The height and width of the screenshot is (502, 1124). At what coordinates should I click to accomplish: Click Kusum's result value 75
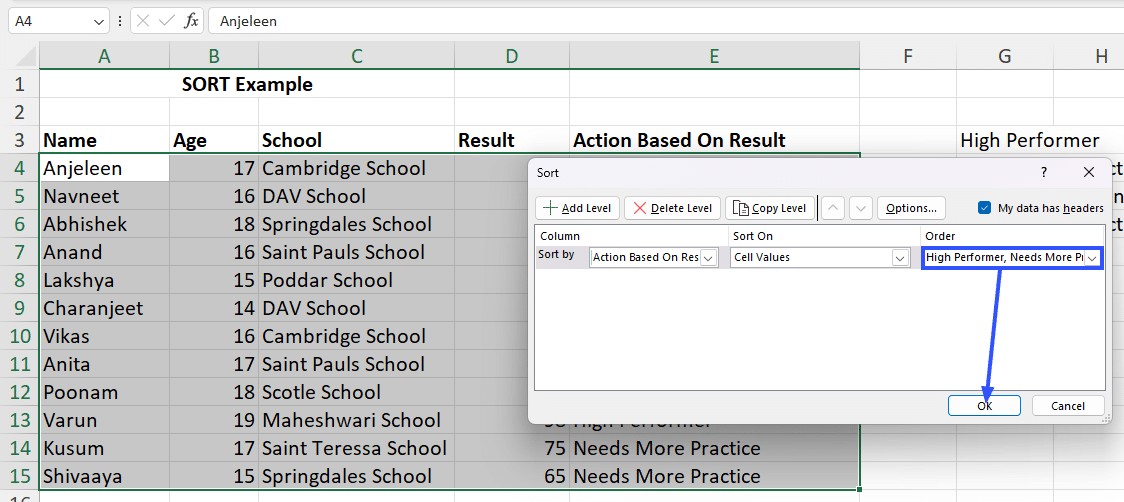[512, 447]
